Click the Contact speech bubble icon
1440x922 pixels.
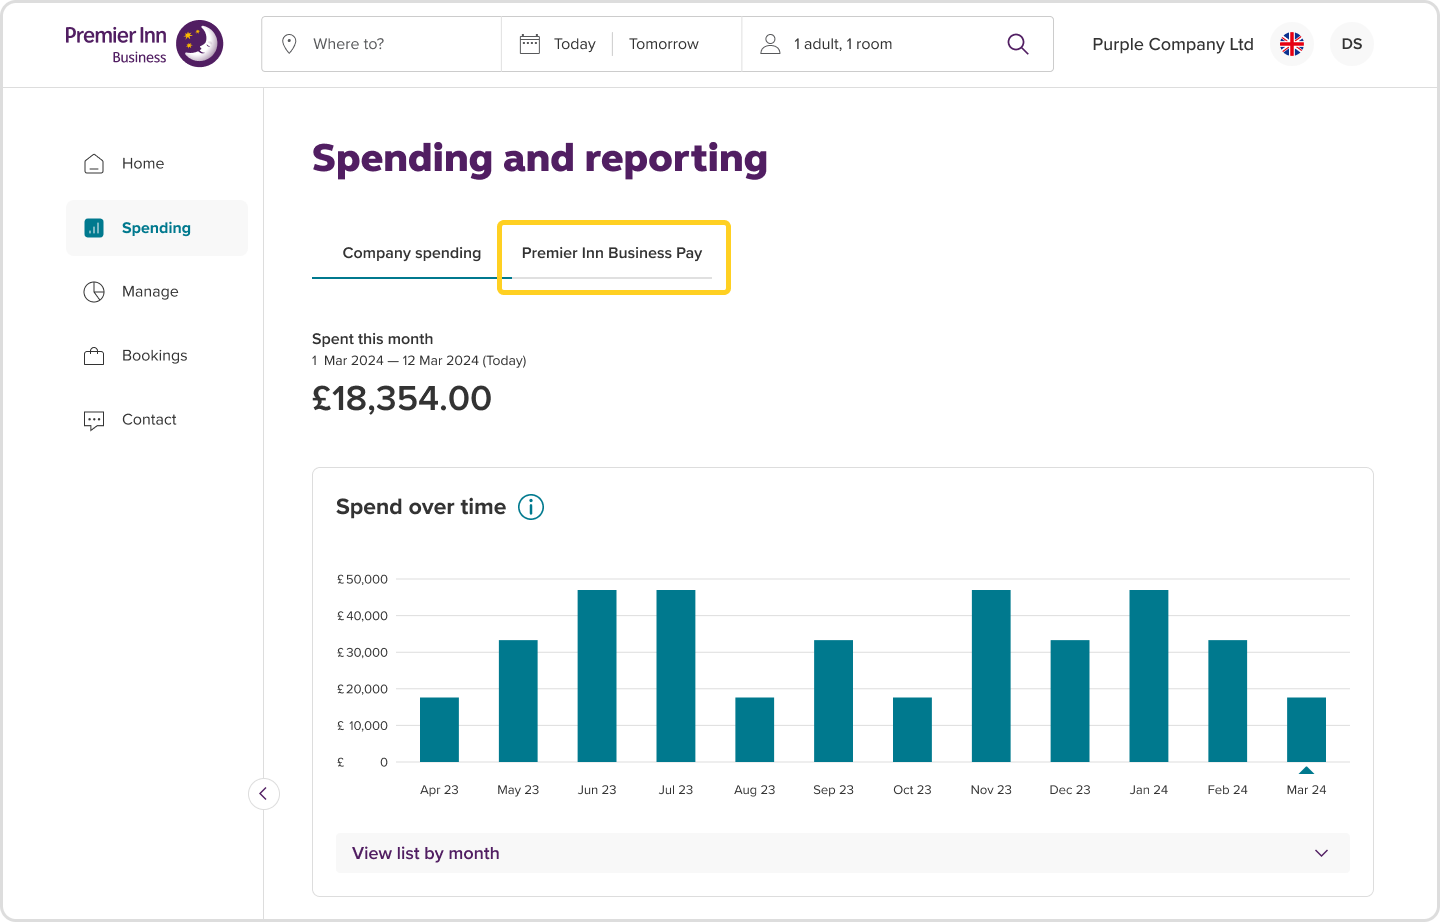click(94, 420)
